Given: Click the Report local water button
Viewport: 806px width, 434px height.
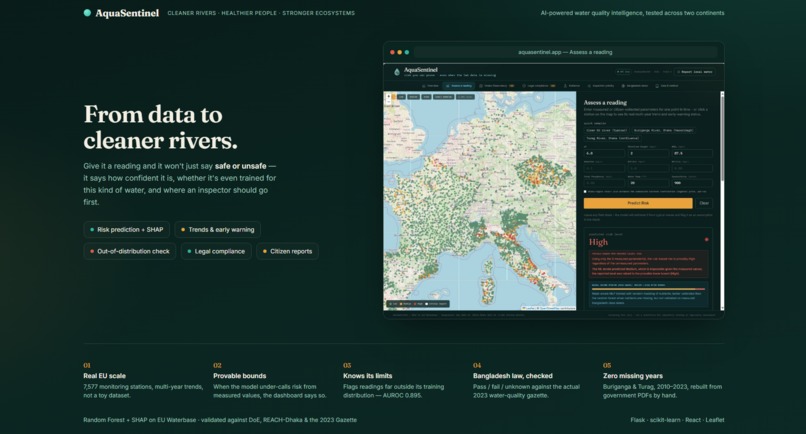Looking at the screenshot, I should click(695, 72).
